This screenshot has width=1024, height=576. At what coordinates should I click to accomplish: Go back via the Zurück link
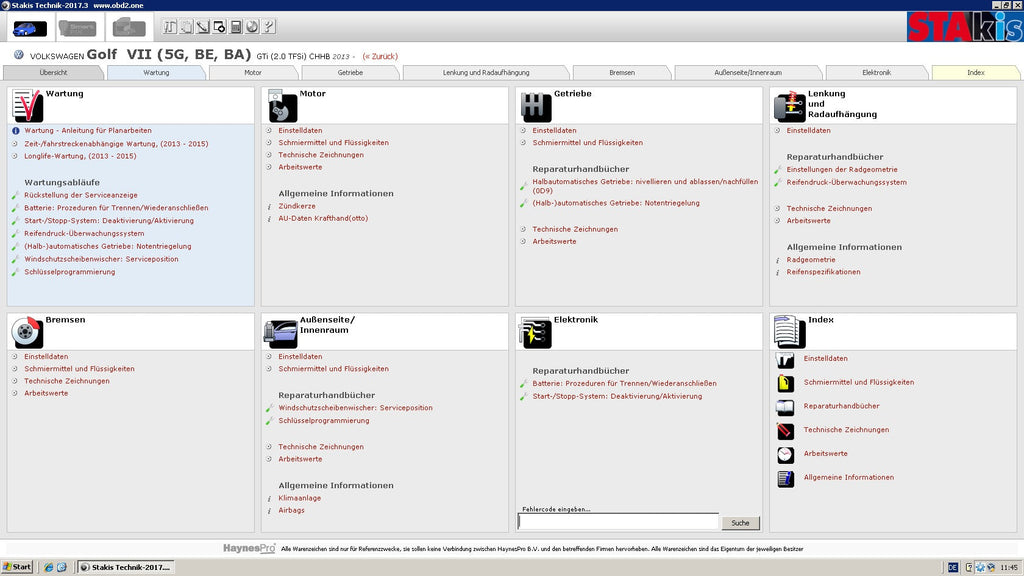380,56
